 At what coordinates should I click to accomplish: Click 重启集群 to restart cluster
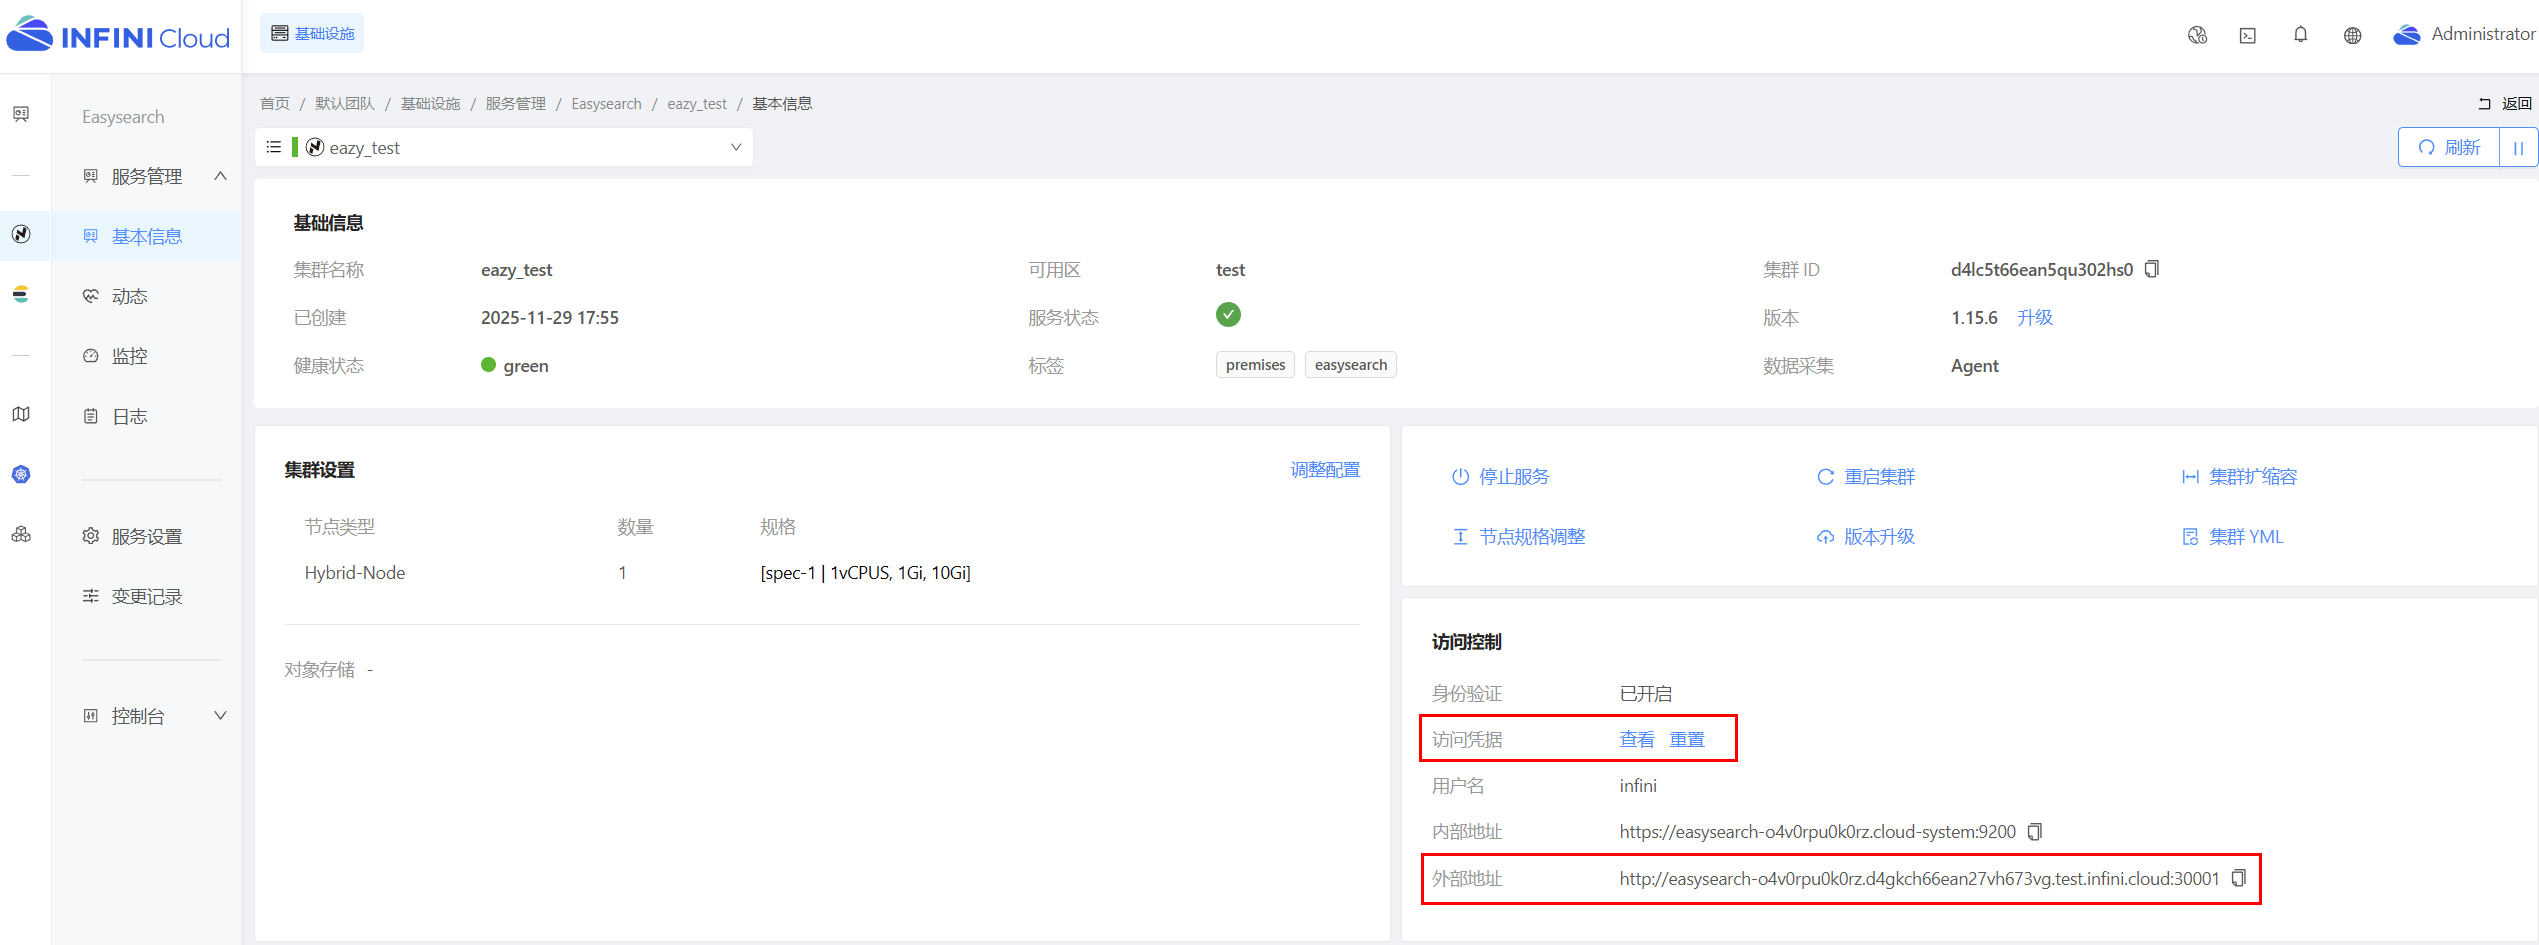pos(1865,477)
